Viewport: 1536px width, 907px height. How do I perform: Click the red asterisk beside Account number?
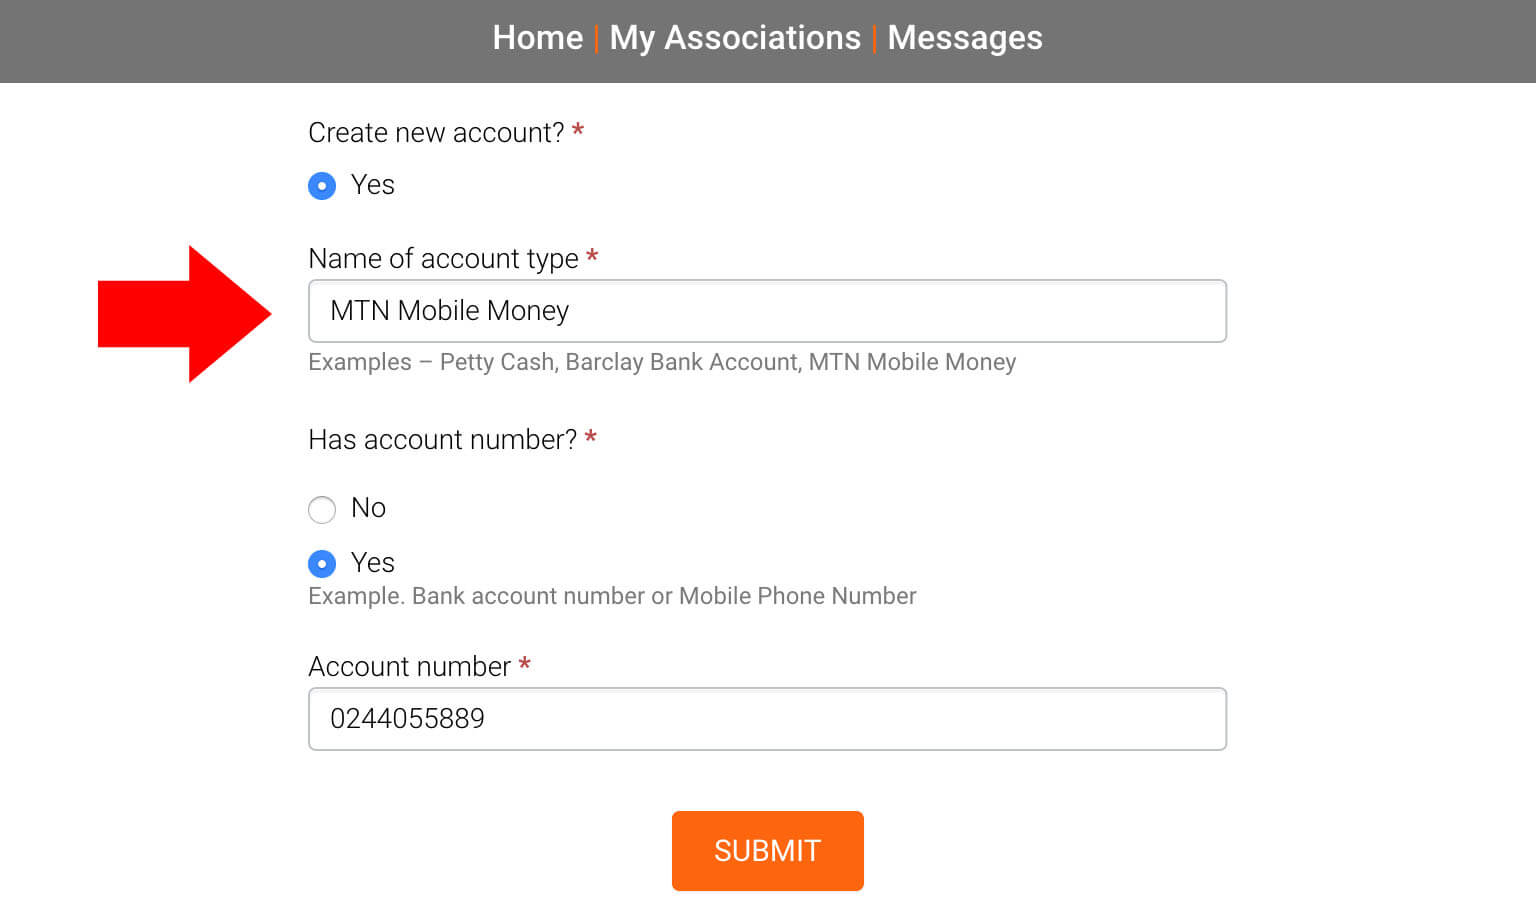tap(524, 665)
